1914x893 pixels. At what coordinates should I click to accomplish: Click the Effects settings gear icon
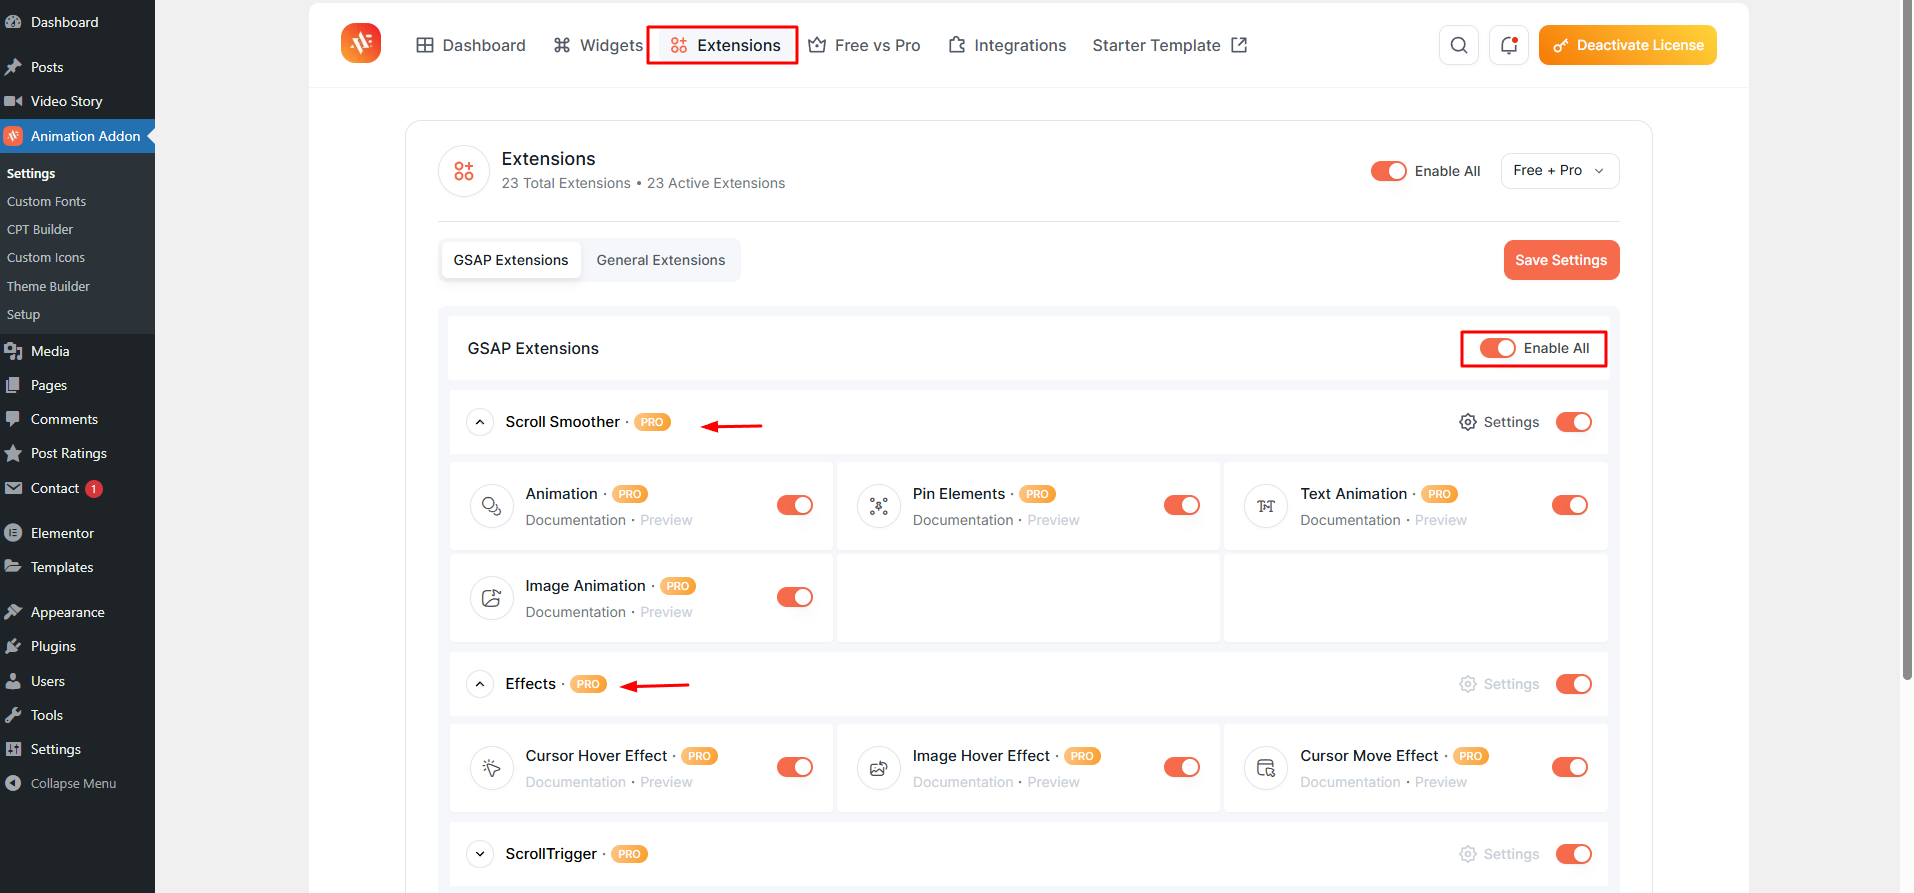[1468, 684]
